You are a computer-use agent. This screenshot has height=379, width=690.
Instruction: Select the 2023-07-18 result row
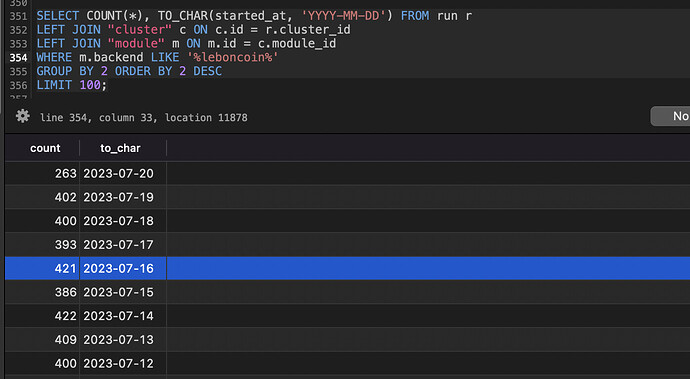[348, 221]
